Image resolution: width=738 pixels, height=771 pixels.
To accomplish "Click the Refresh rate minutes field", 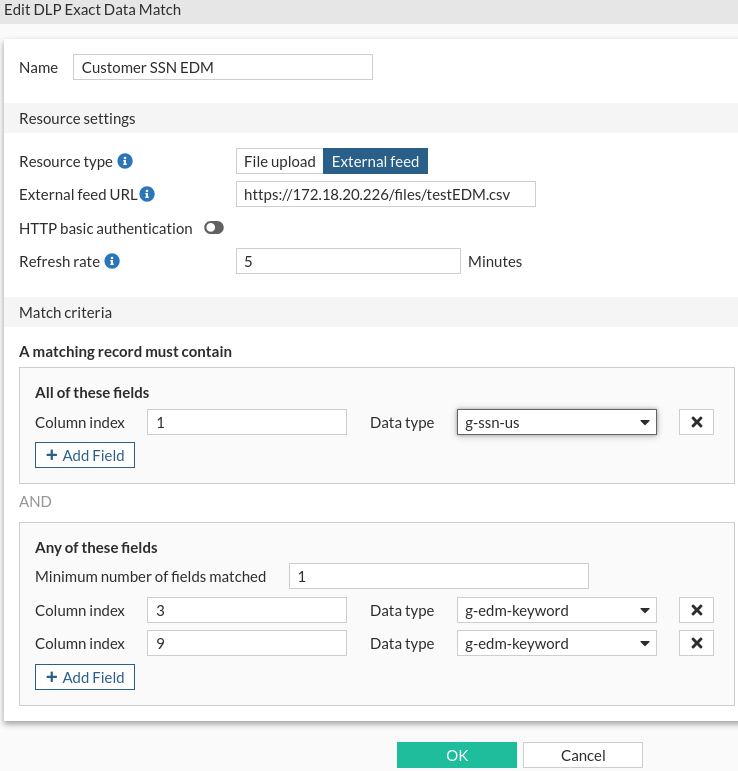I will [x=348, y=261].
